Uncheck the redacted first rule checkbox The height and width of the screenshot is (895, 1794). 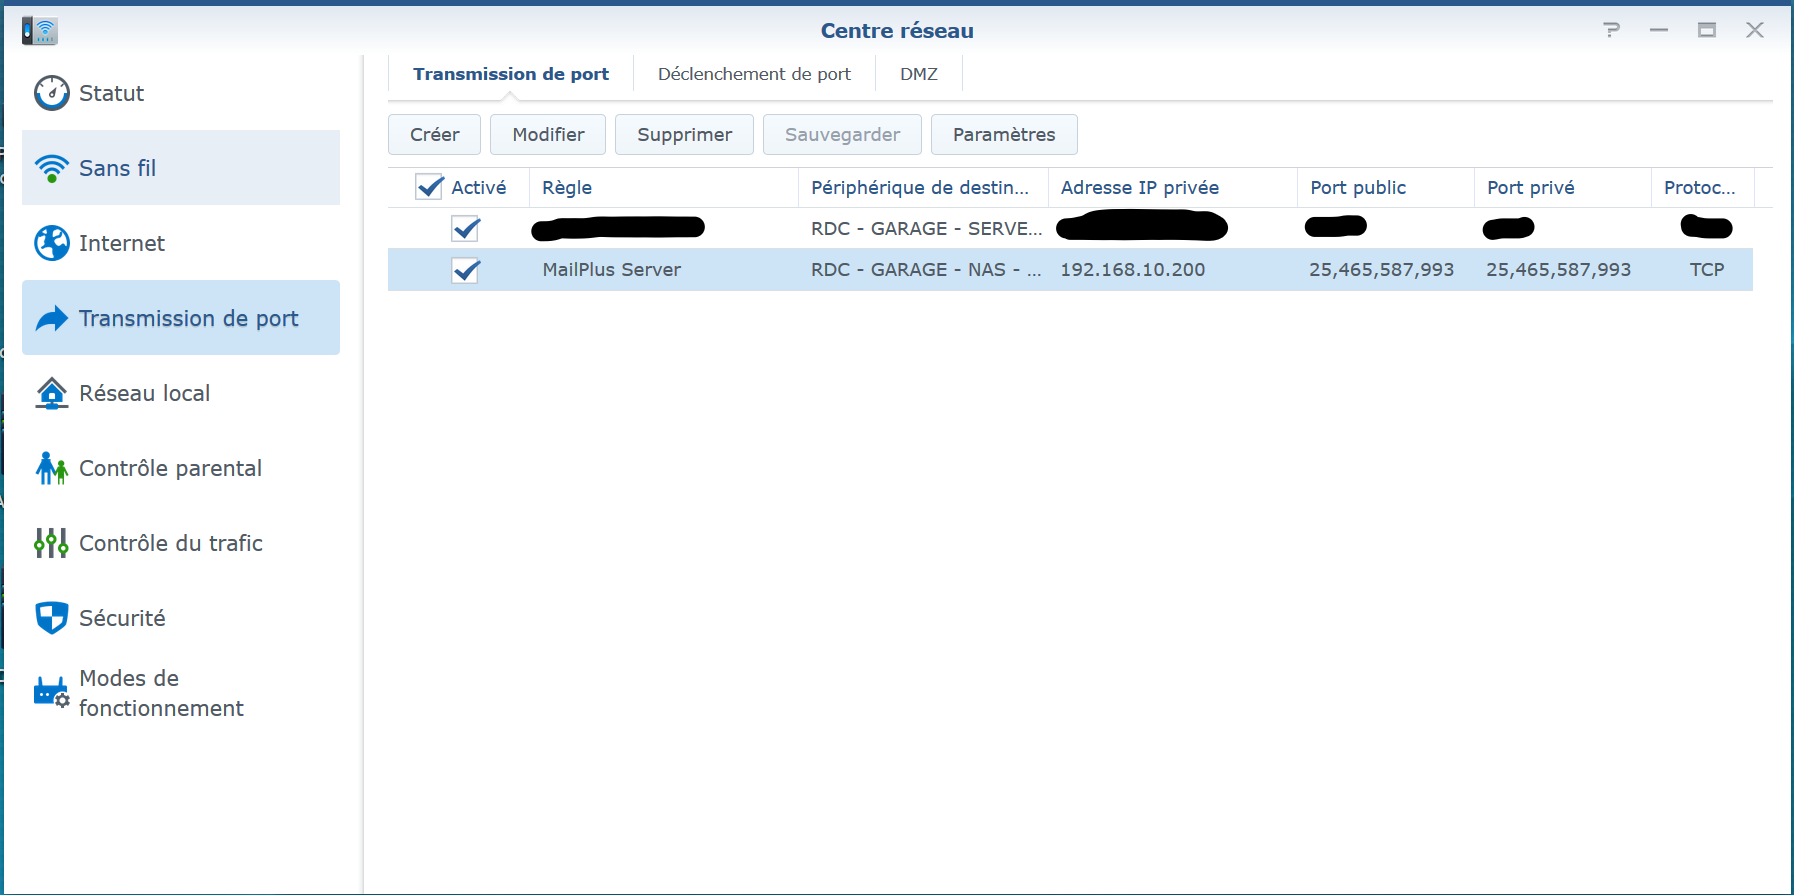click(466, 229)
